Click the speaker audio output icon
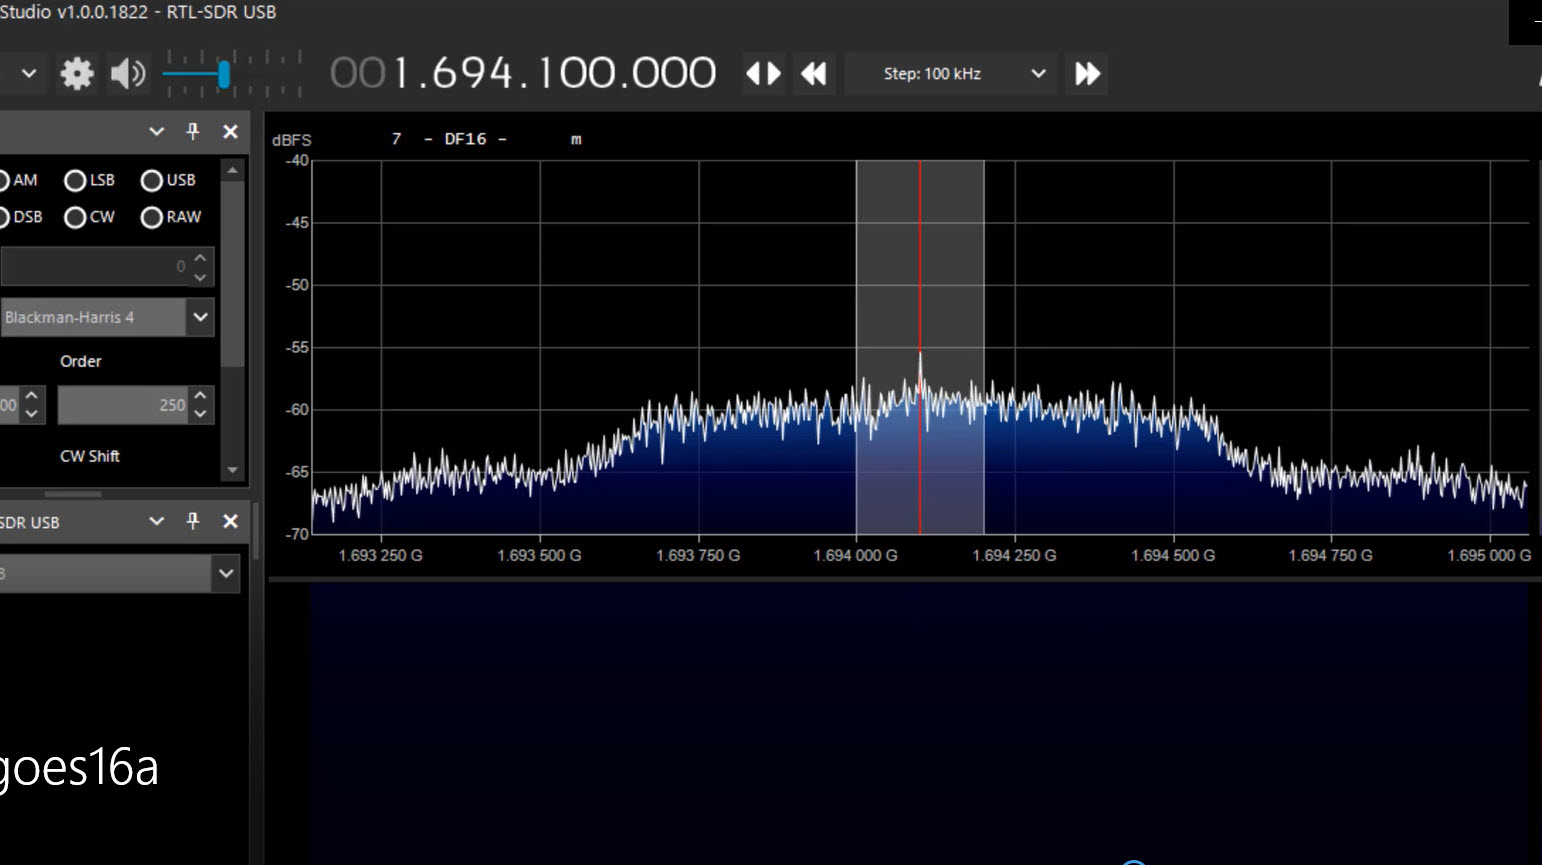The width and height of the screenshot is (1542, 865). coord(128,73)
